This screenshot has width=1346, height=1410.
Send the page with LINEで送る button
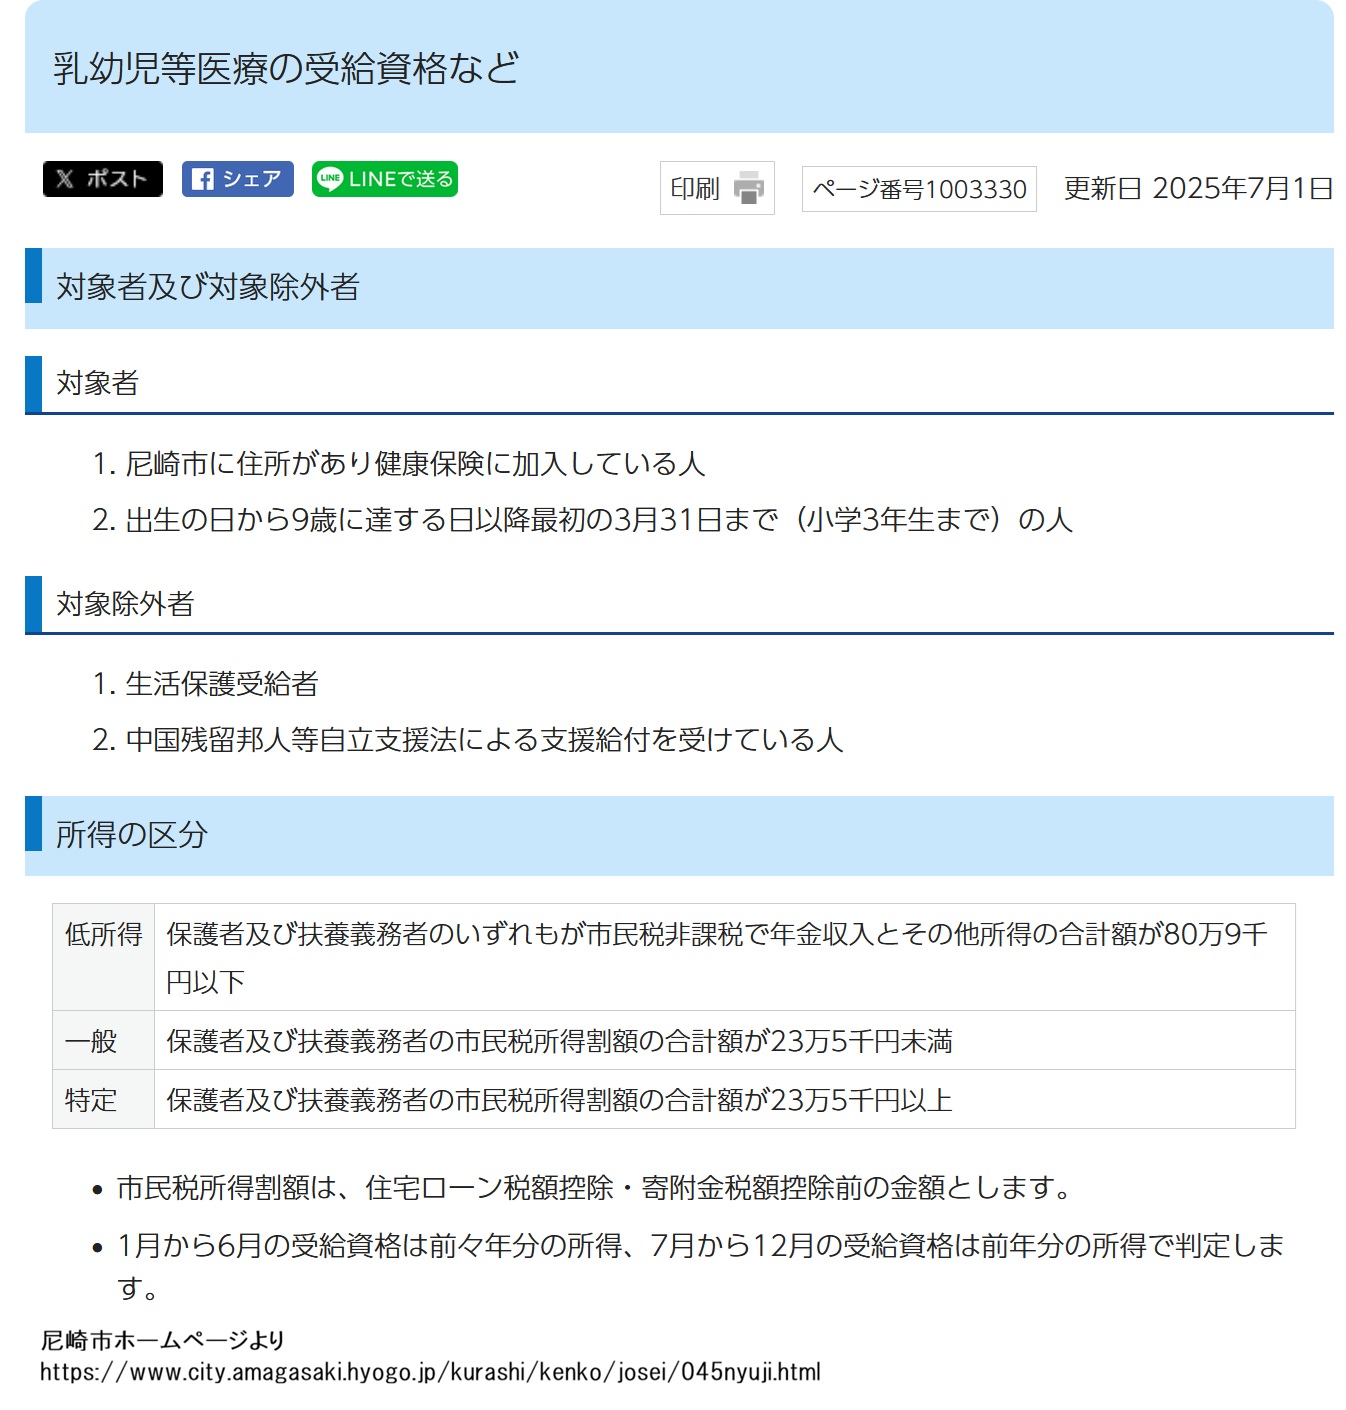[384, 179]
